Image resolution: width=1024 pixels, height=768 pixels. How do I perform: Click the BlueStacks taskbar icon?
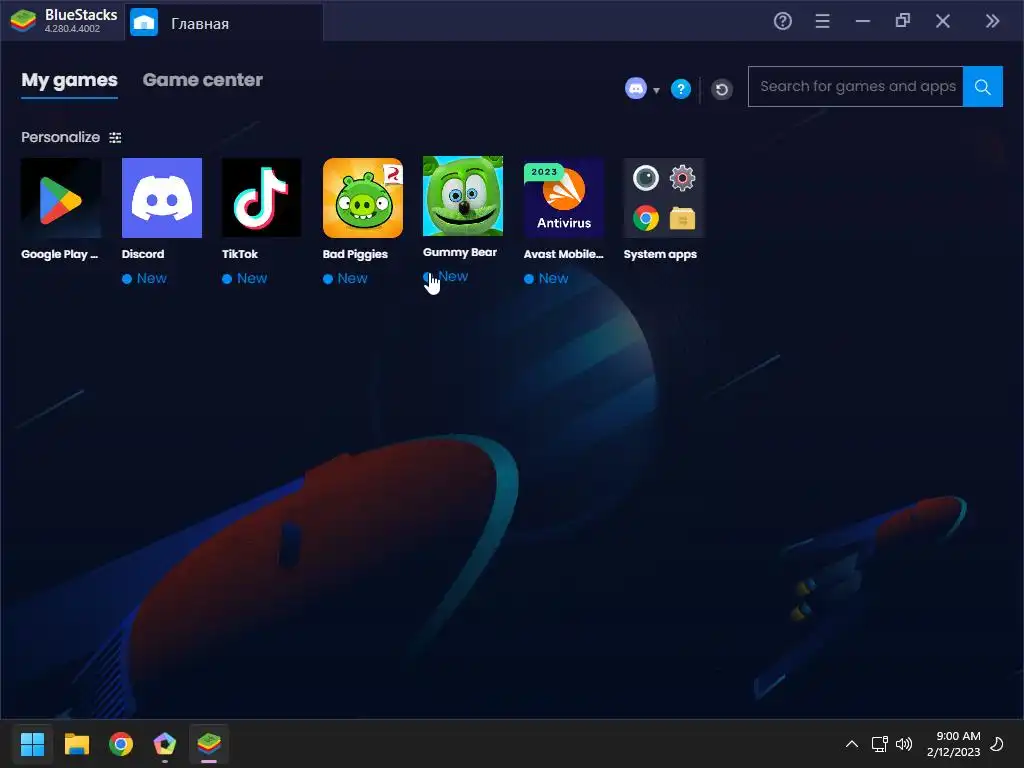click(209, 743)
